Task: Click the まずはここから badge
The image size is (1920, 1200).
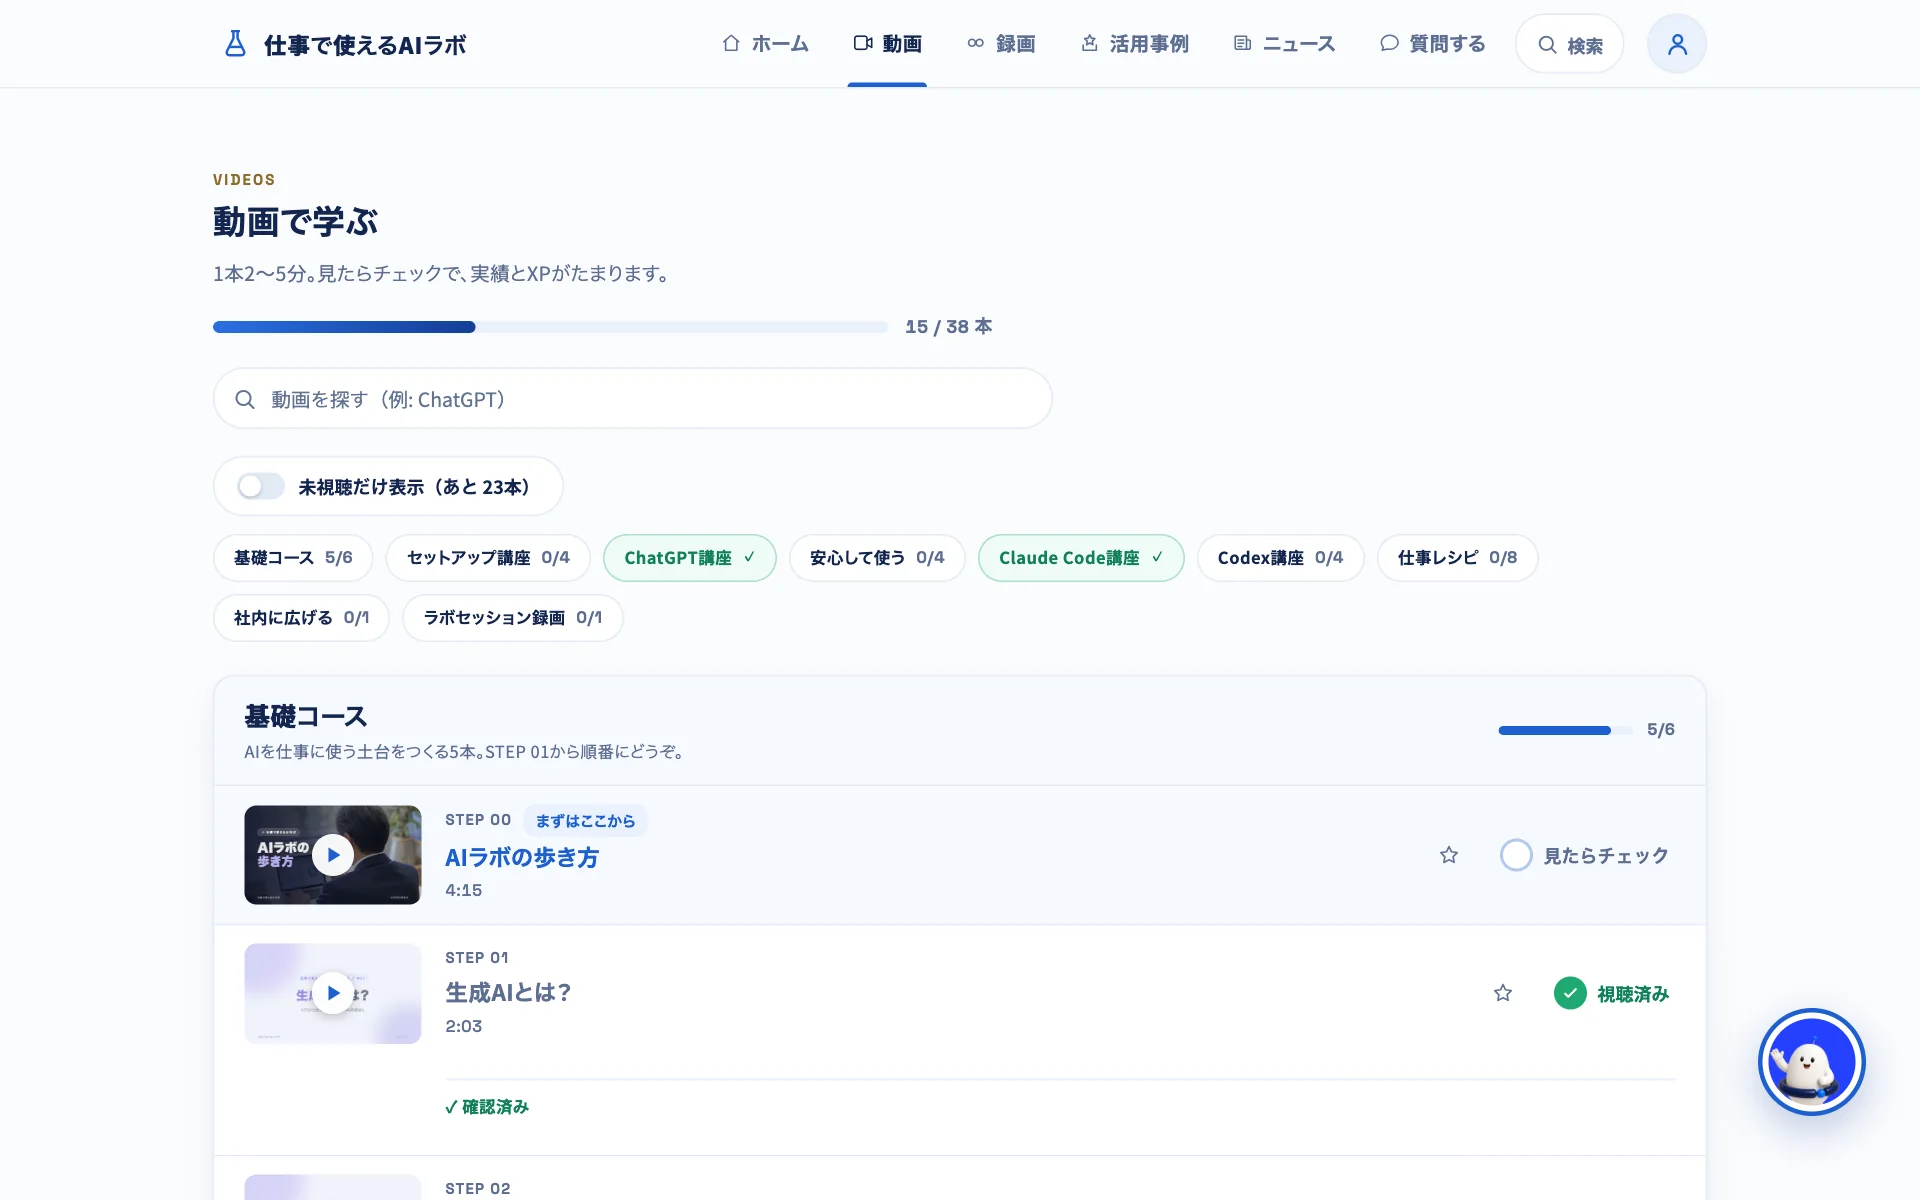Action: coord(585,820)
